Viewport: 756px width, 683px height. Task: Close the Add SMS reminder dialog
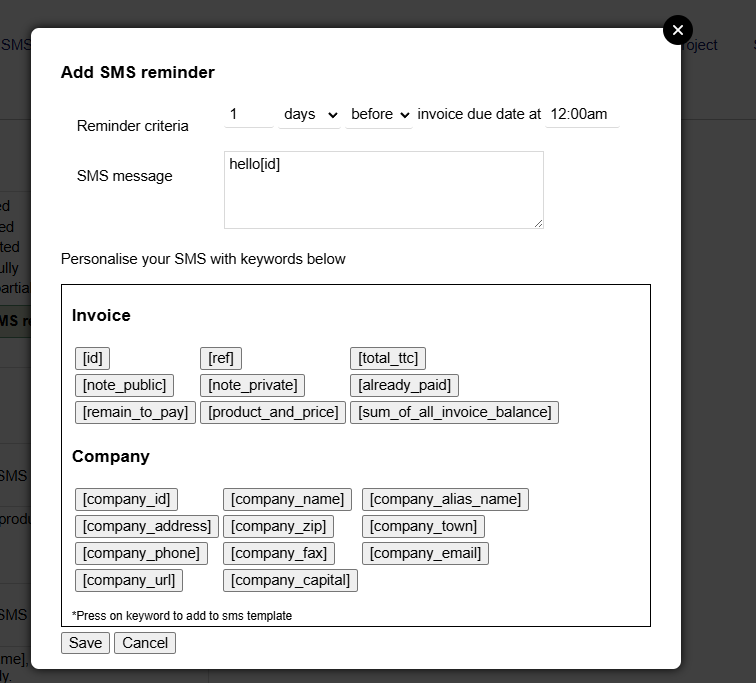[678, 30]
